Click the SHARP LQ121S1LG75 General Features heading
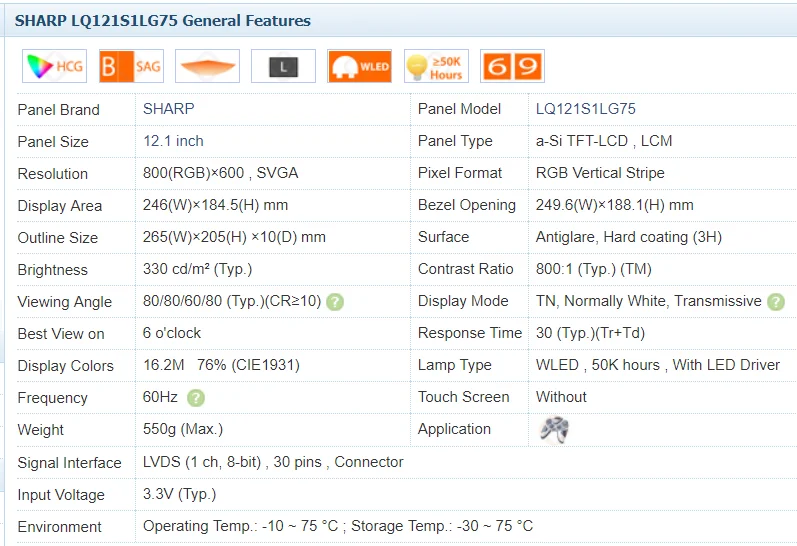This screenshot has width=797, height=546. click(163, 21)
